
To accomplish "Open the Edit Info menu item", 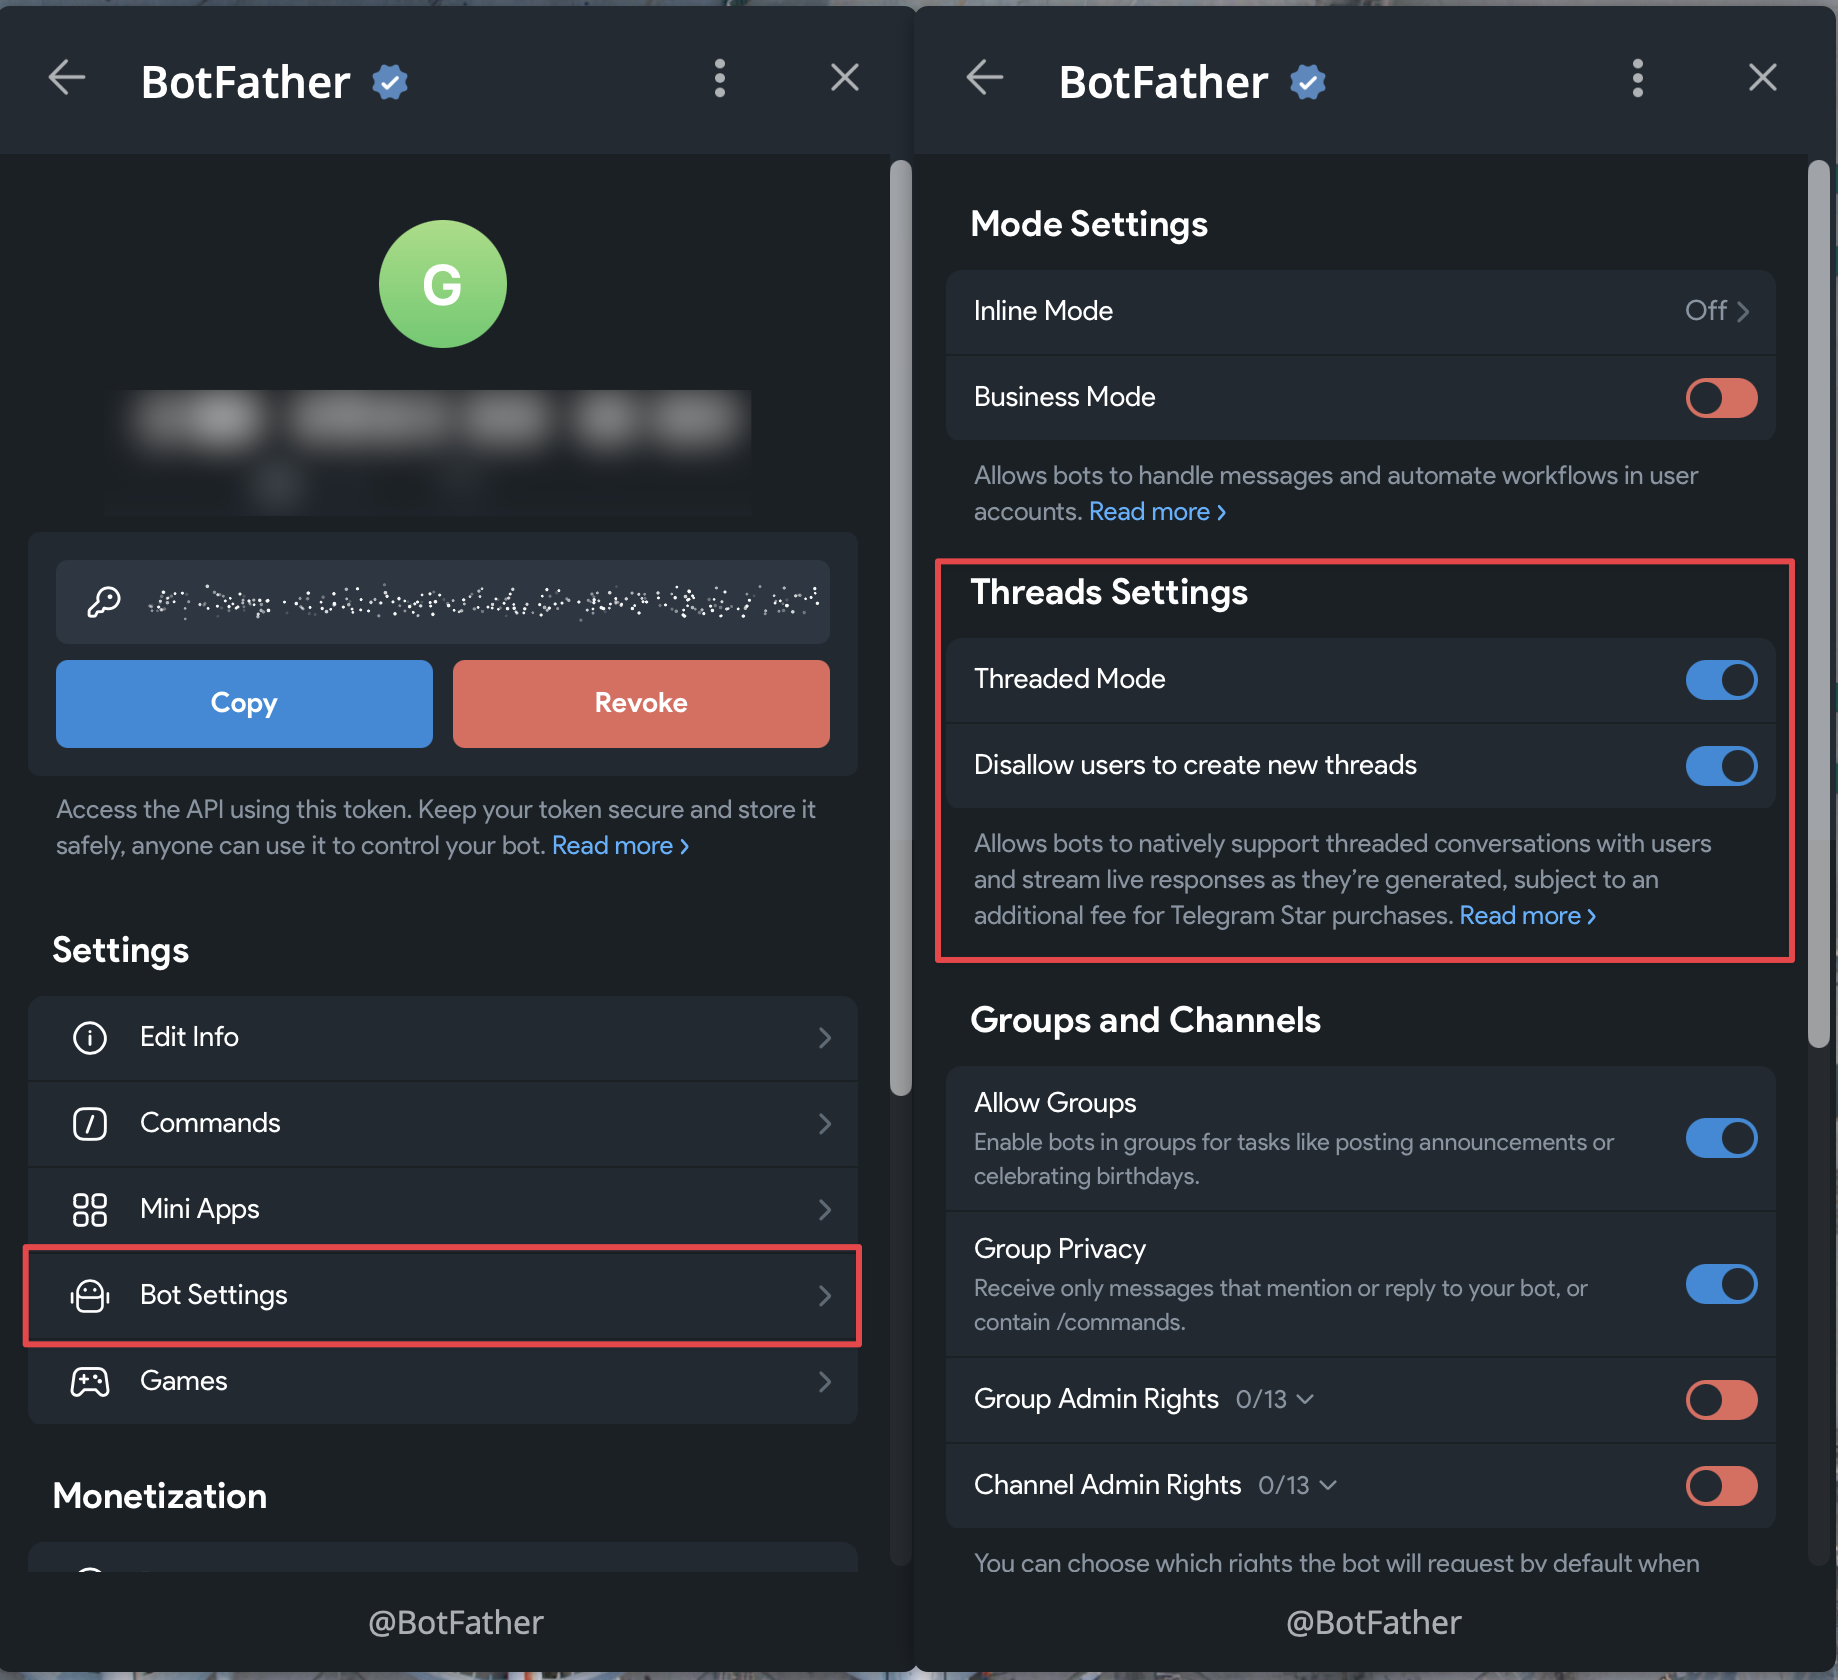I will point(442,1037).
